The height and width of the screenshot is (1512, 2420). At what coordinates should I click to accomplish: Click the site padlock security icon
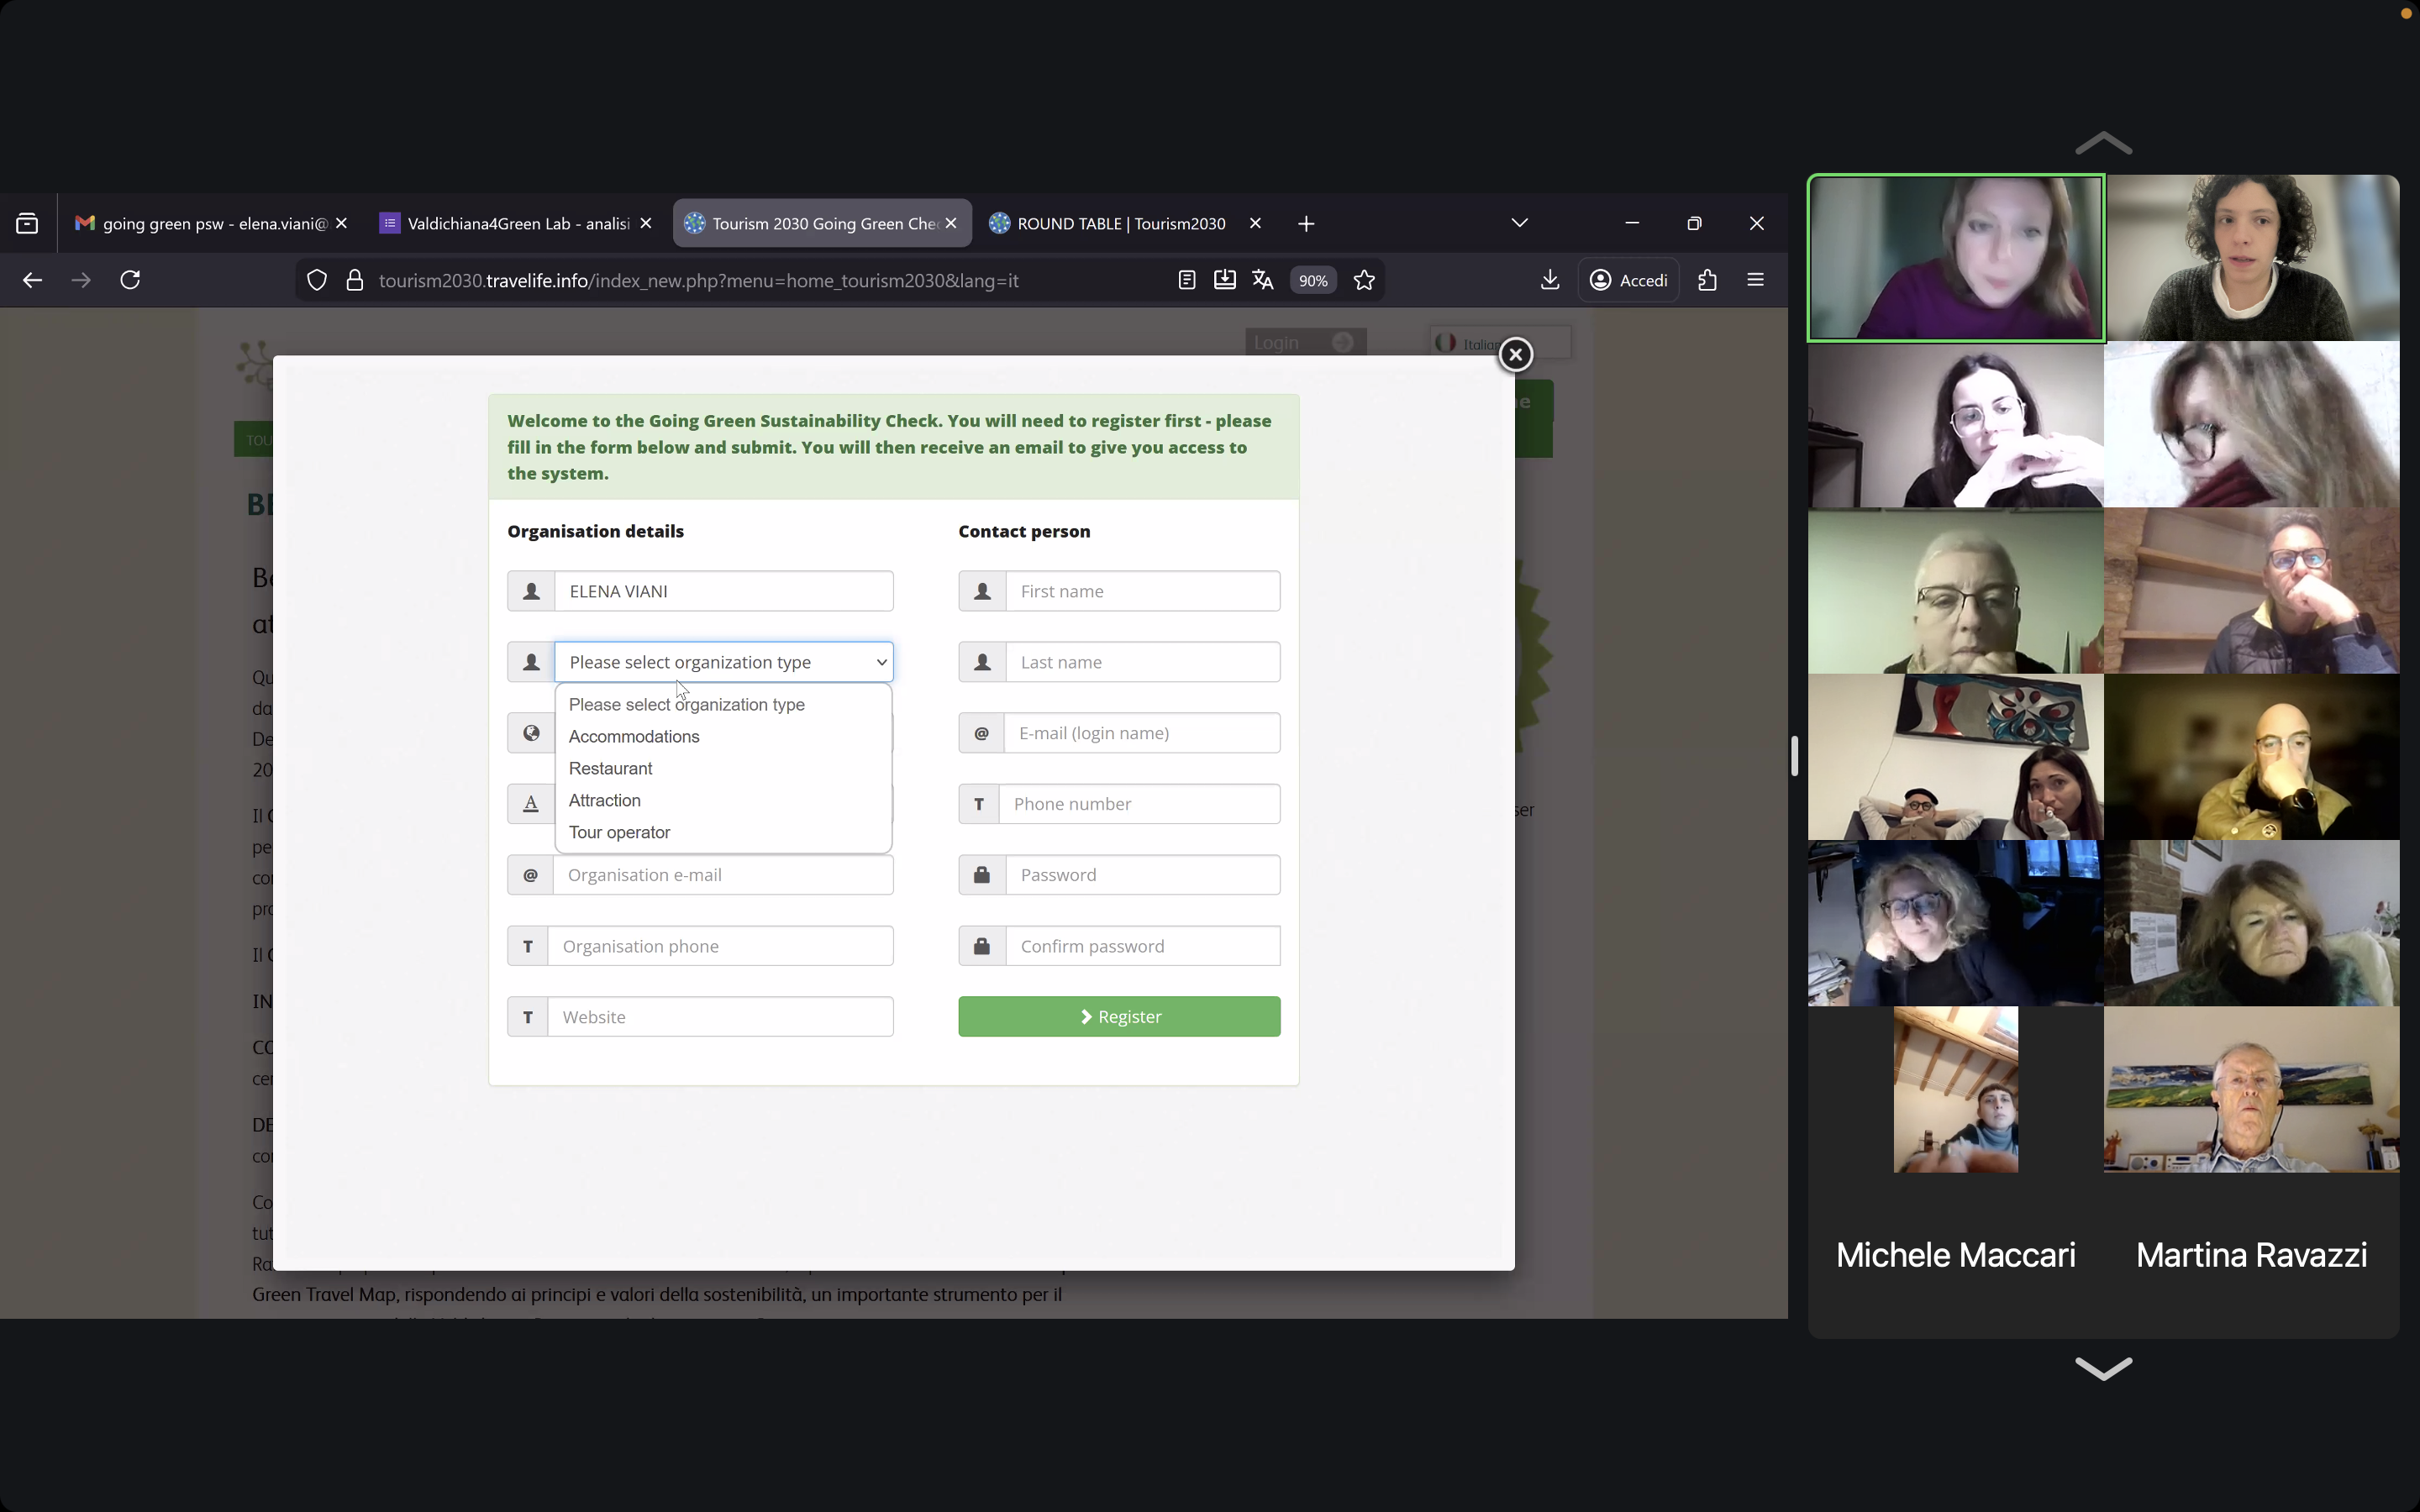tap(354, 280)
